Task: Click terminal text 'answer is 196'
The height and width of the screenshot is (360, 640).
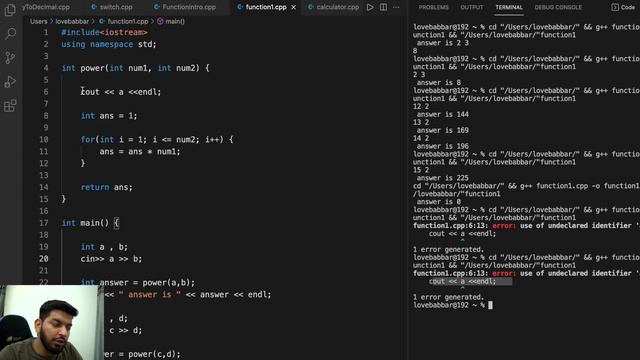Action: pyautogui.click(x=442, y=146)
